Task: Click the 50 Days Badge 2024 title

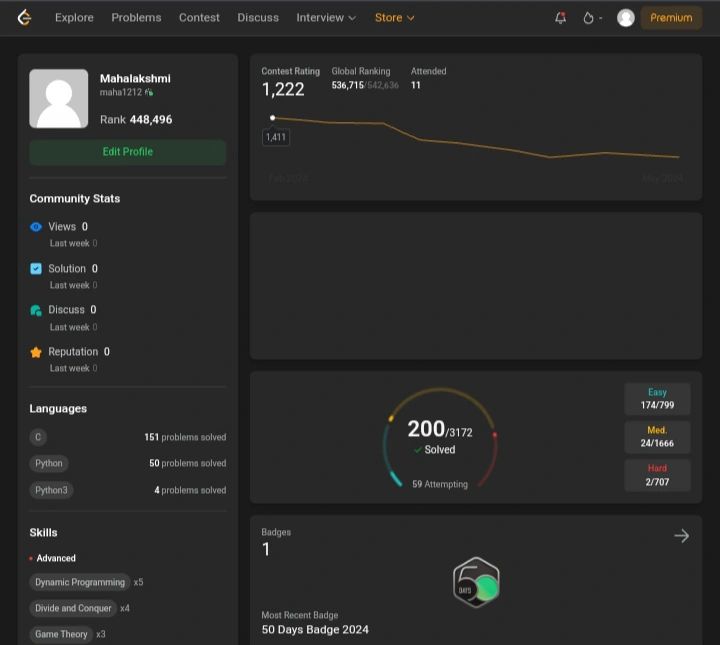Action: [x=315, y=629]
